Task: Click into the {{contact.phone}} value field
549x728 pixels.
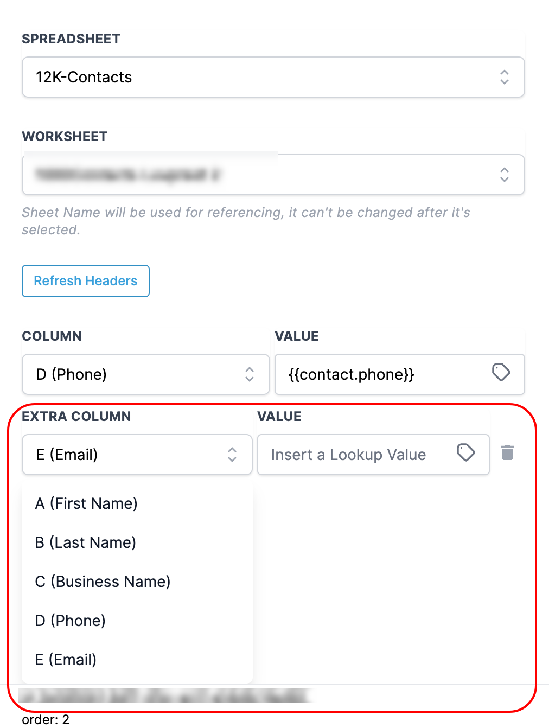Action: pos(399,374)
